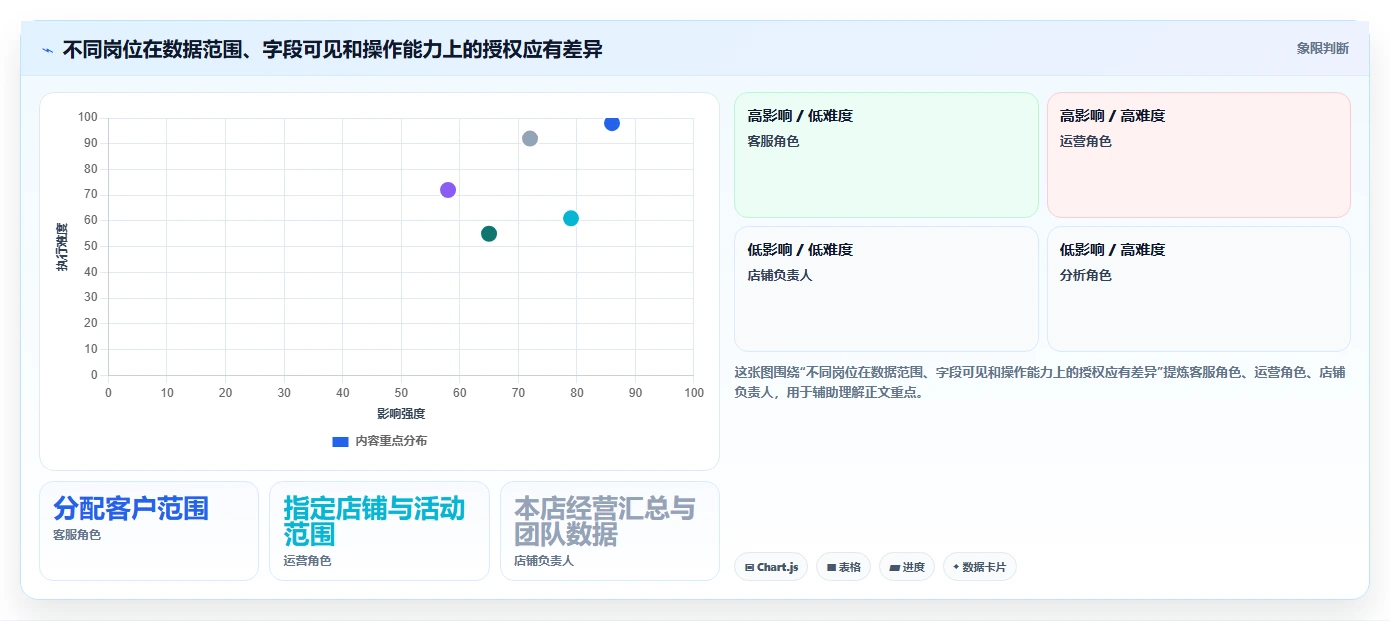This screenshot has width=1390, height=621.
Task: Click the main title 不同岗位在数据范围
Action: point(332,49)
